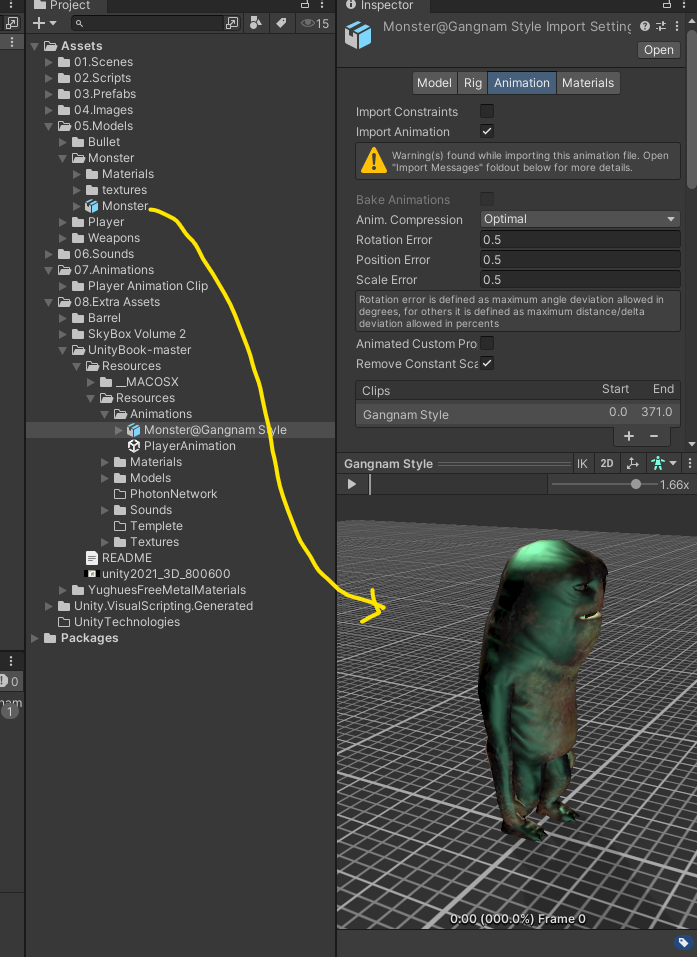Enable Import Constraints checkbox

pos(486,111)
